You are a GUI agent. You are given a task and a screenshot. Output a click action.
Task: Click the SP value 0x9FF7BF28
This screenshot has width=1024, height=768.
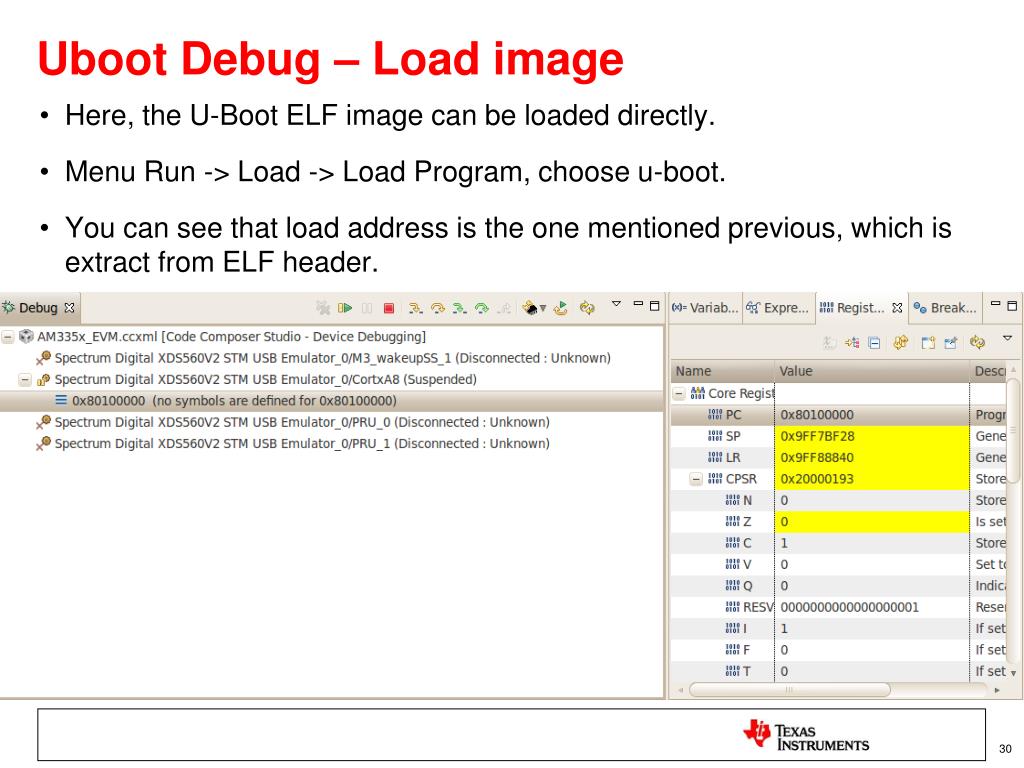872,436
